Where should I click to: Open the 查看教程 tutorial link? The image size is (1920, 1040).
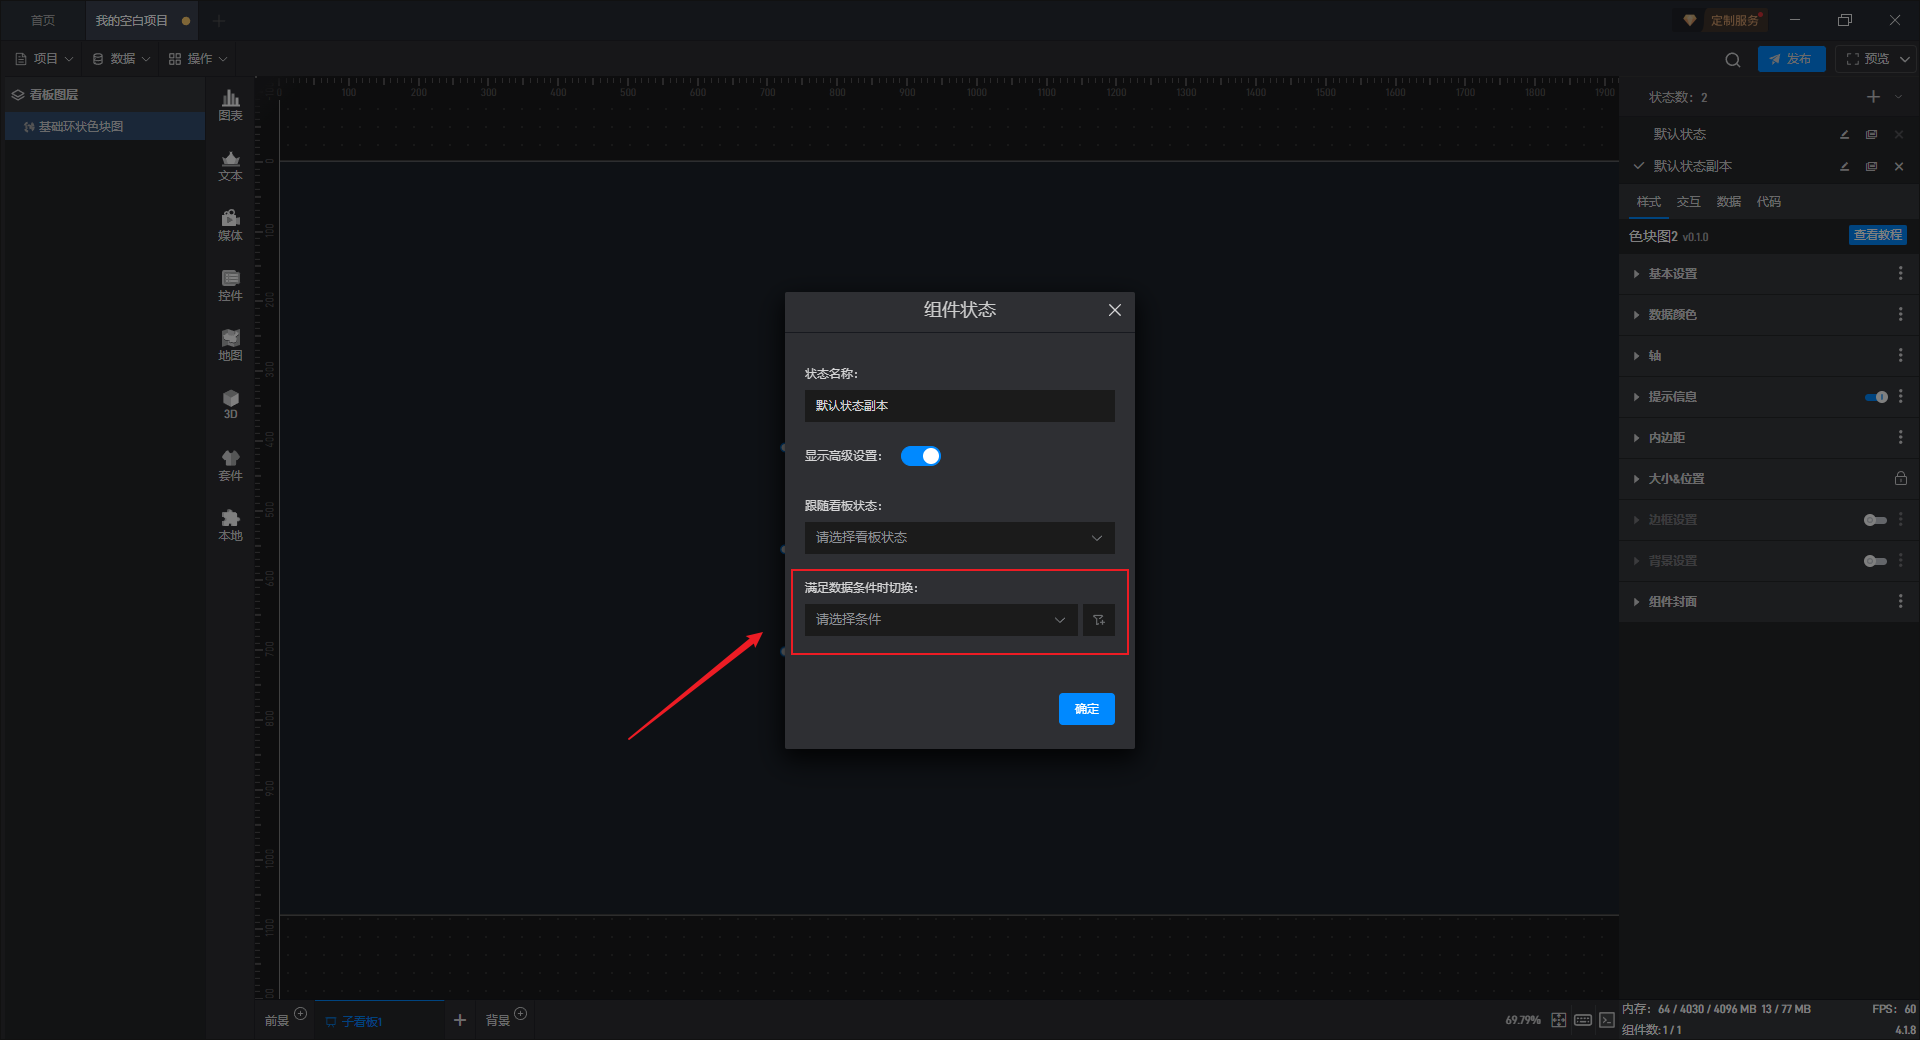click(x=1878, y=235)
